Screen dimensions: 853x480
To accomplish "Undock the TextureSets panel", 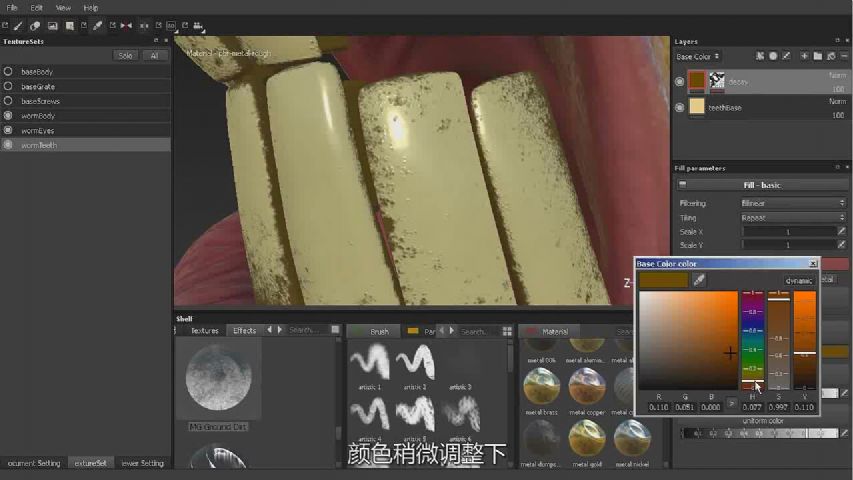I will (156, 41).
